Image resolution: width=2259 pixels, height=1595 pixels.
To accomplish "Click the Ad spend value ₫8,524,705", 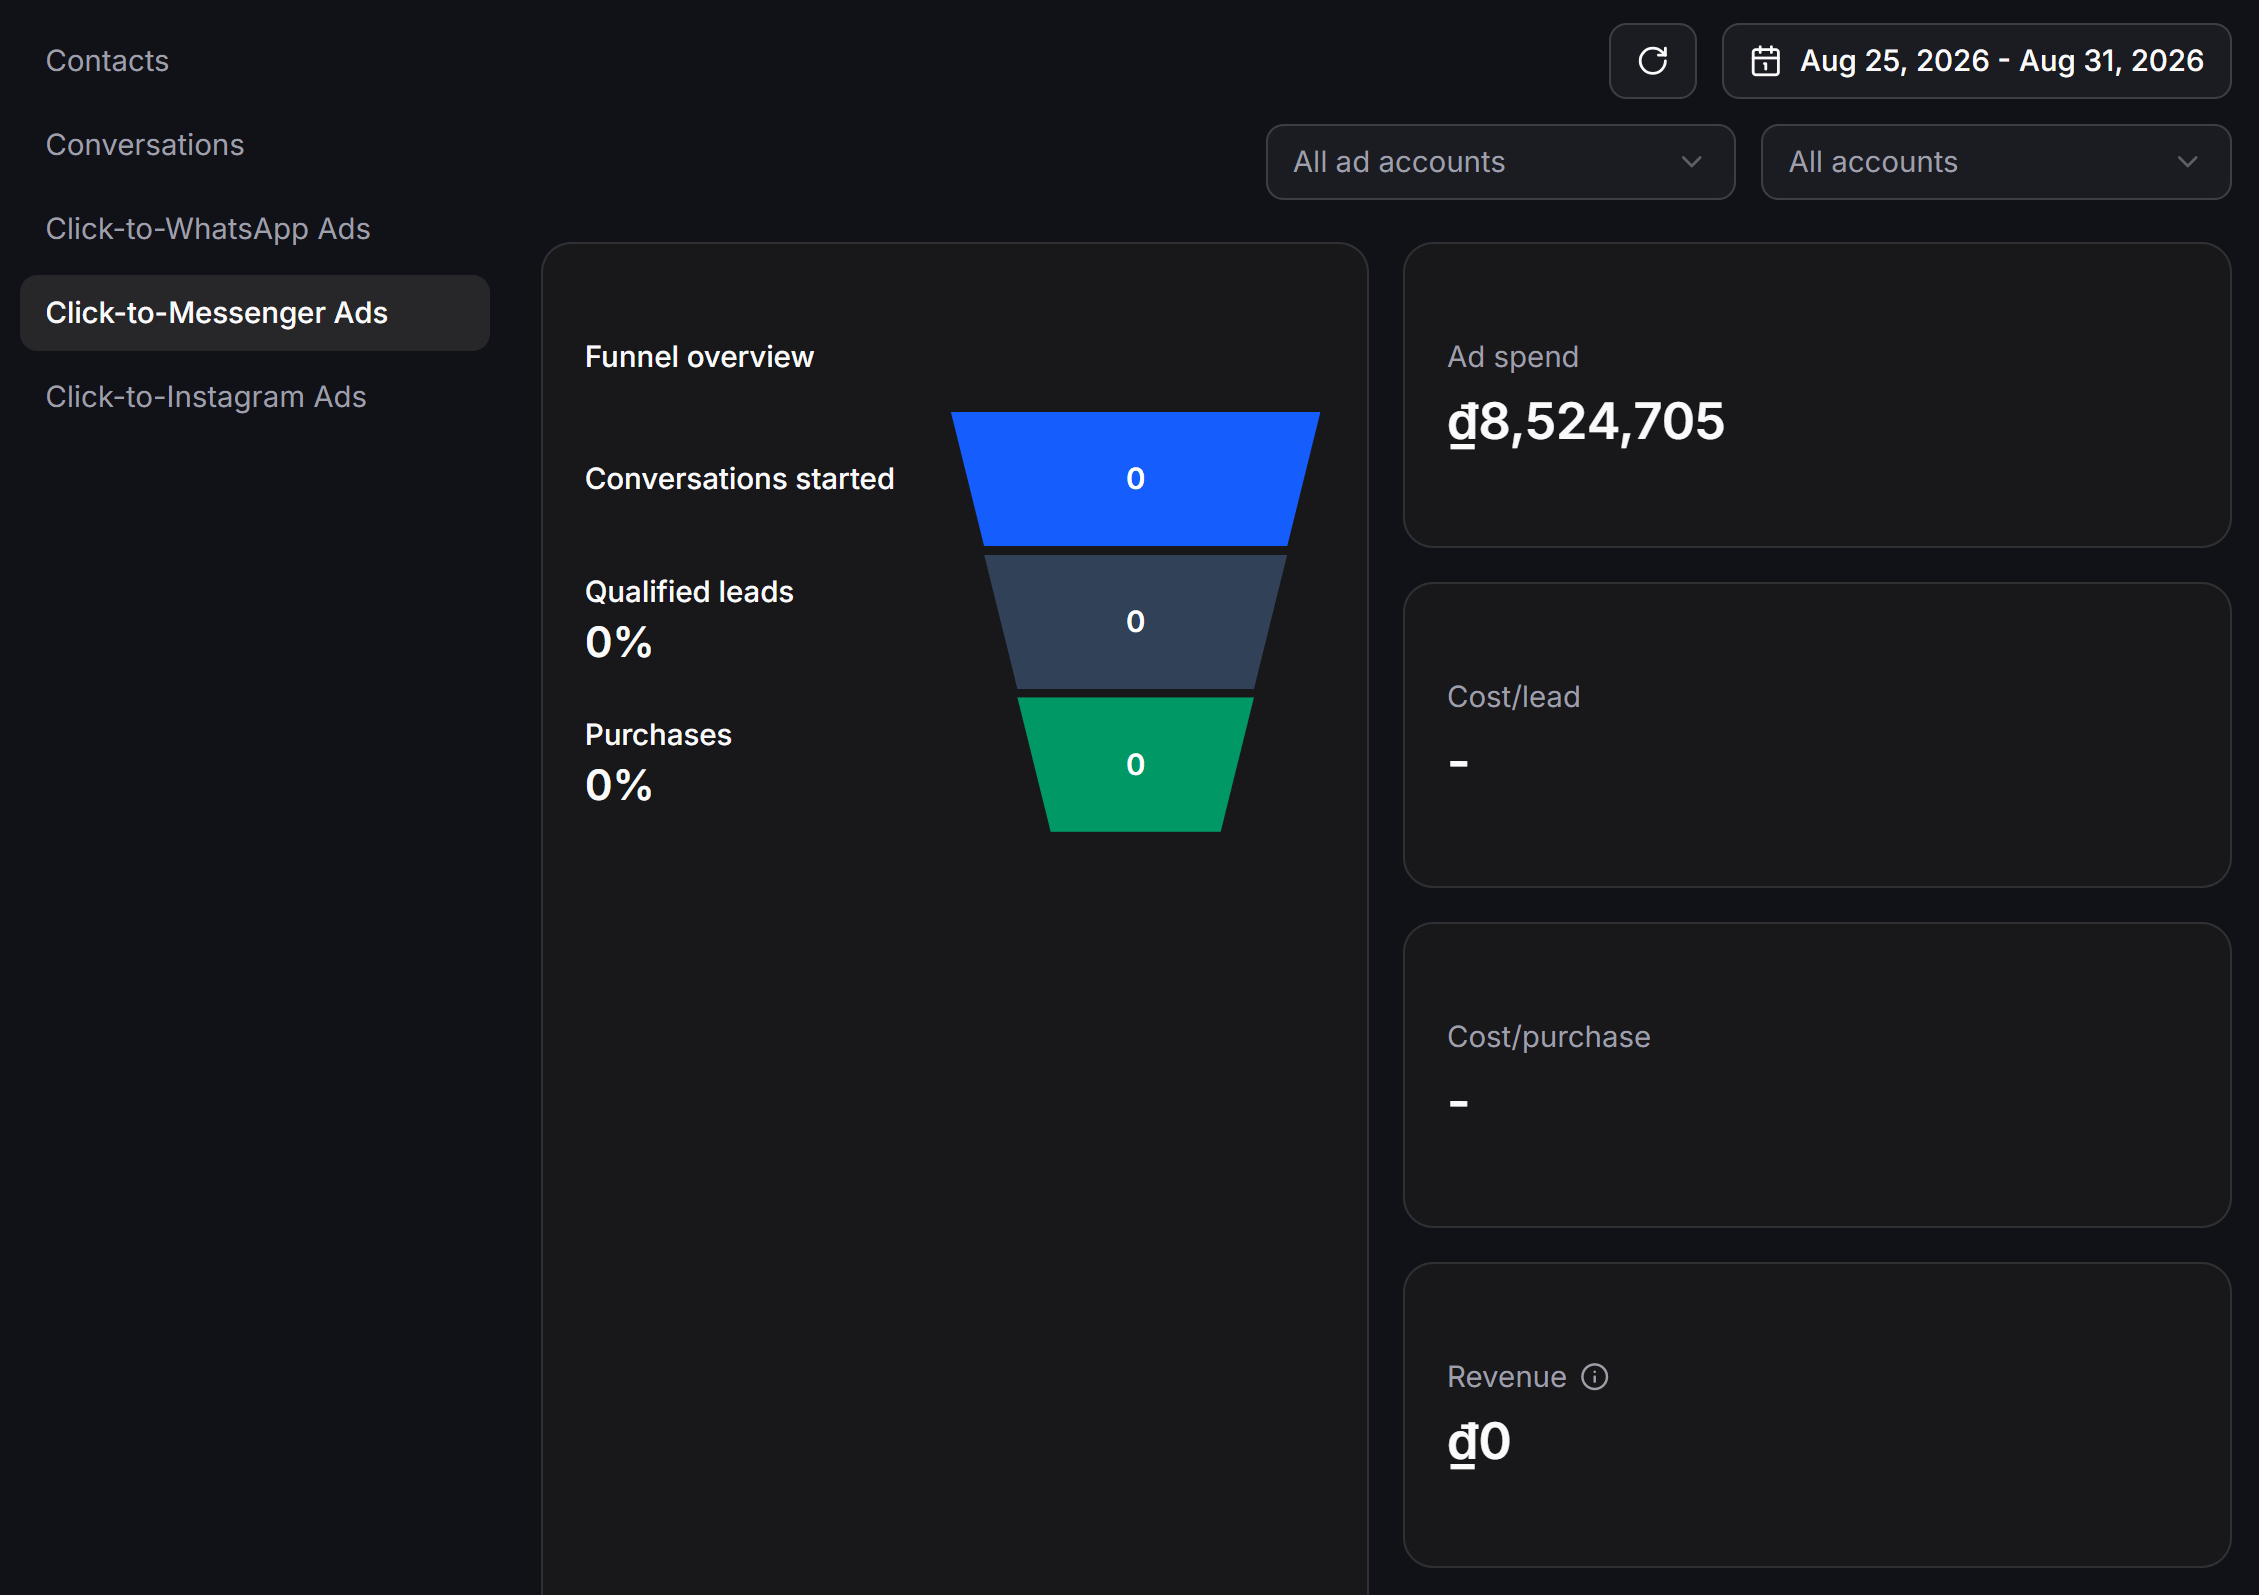I will [x=1586, y=422].
